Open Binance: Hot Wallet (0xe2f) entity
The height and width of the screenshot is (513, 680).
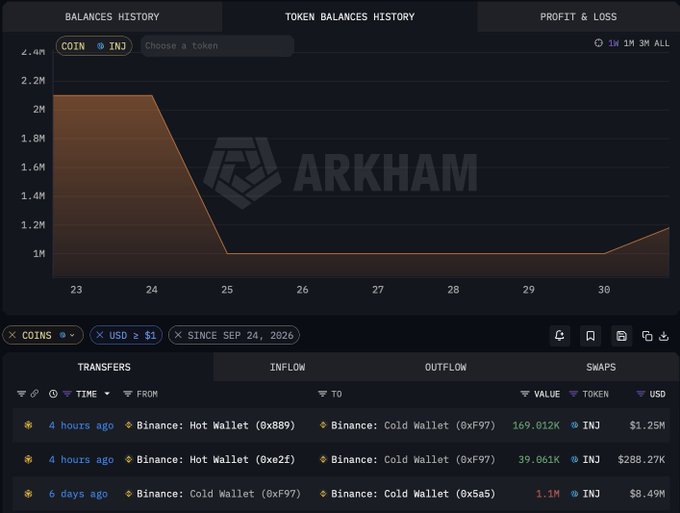(216, 460)
